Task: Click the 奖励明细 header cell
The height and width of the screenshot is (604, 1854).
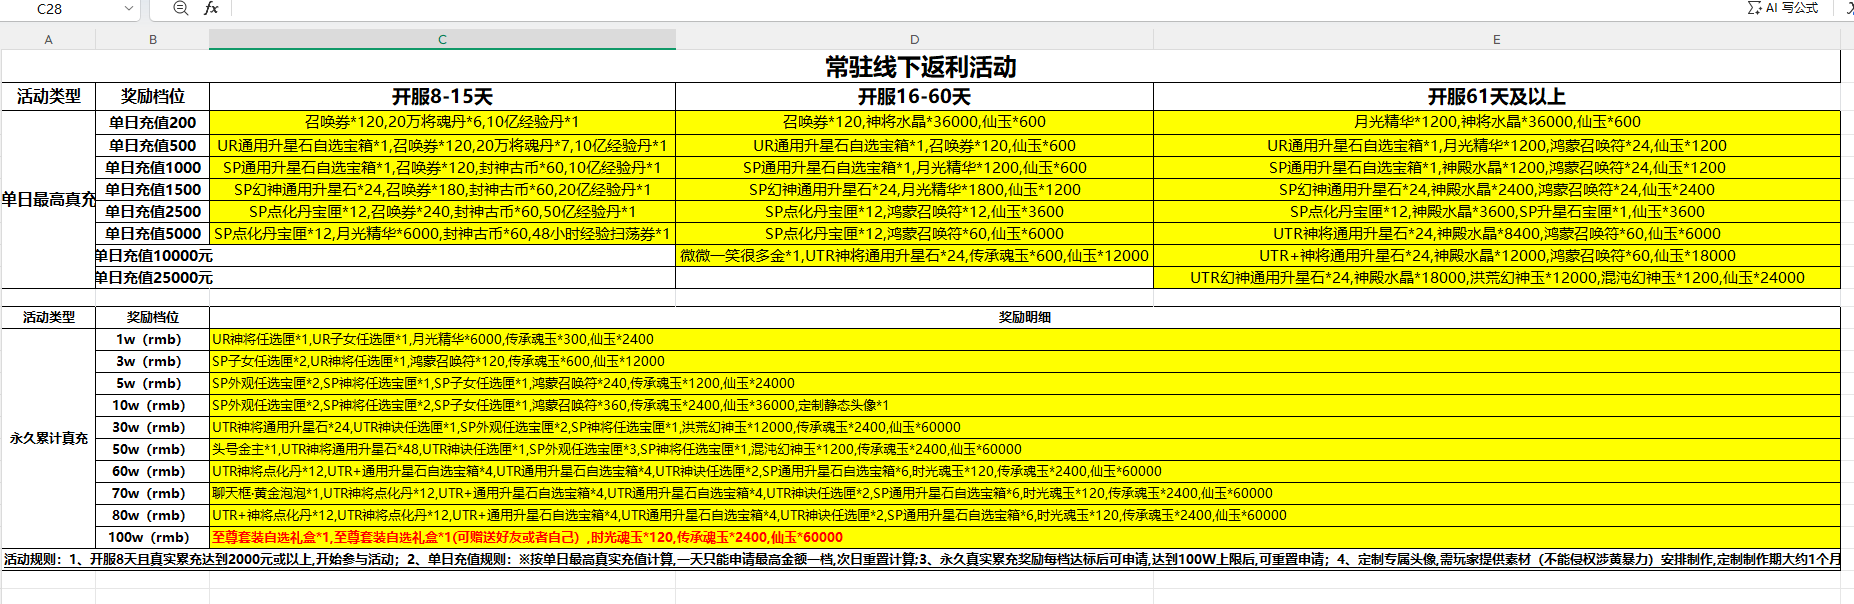Action: click(x=1025, y=317)
